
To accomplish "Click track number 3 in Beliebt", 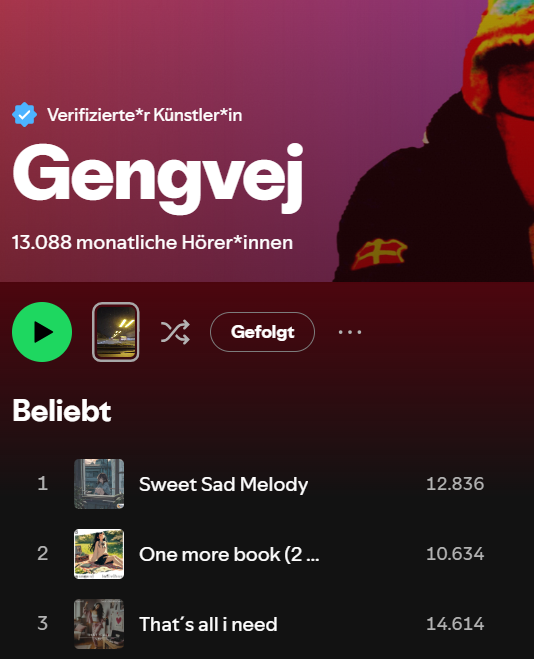I will click(x=42, y=623).
